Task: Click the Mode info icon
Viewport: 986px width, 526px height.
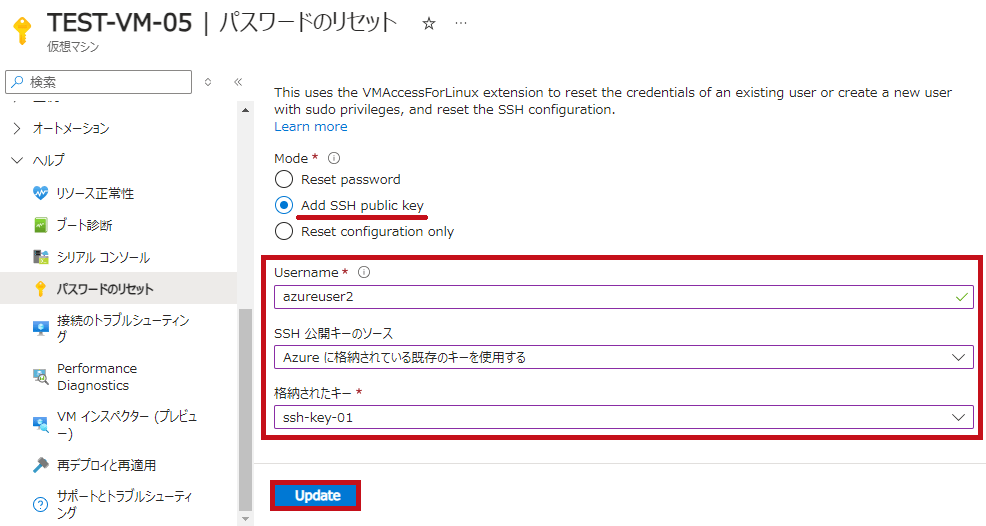Action: 334,158
